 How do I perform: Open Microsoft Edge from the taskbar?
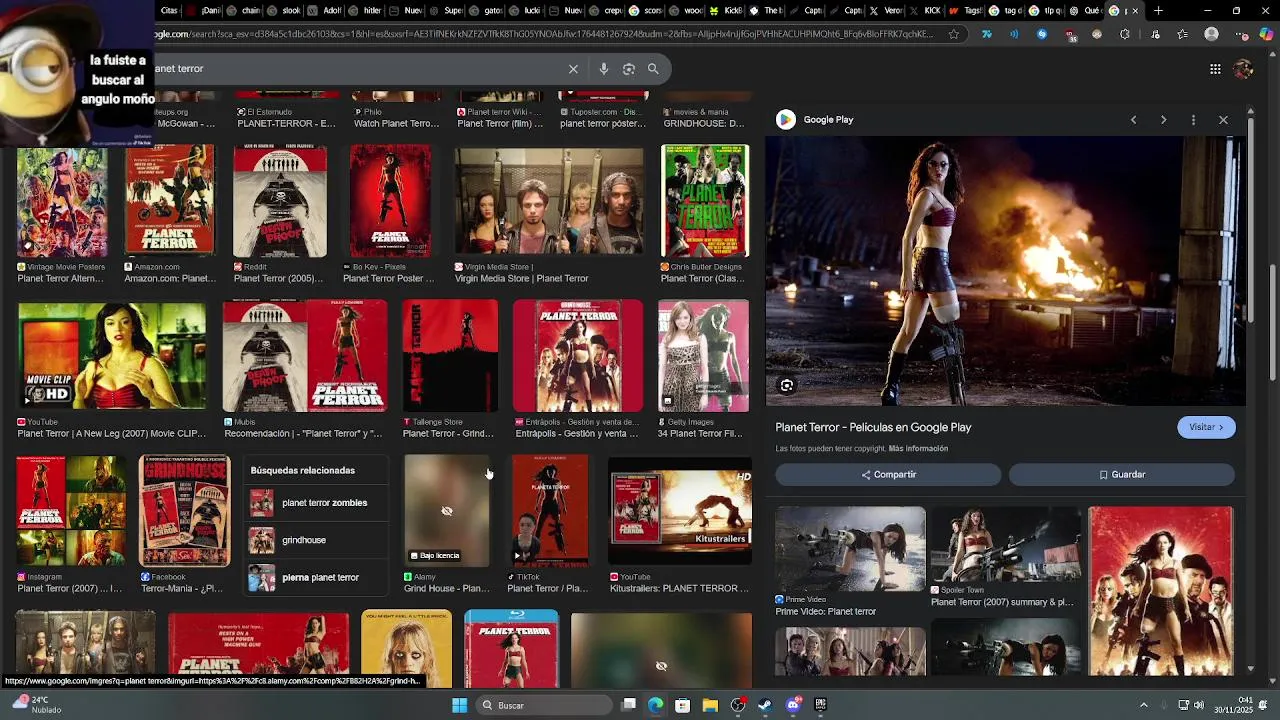[x=655, y=705]
